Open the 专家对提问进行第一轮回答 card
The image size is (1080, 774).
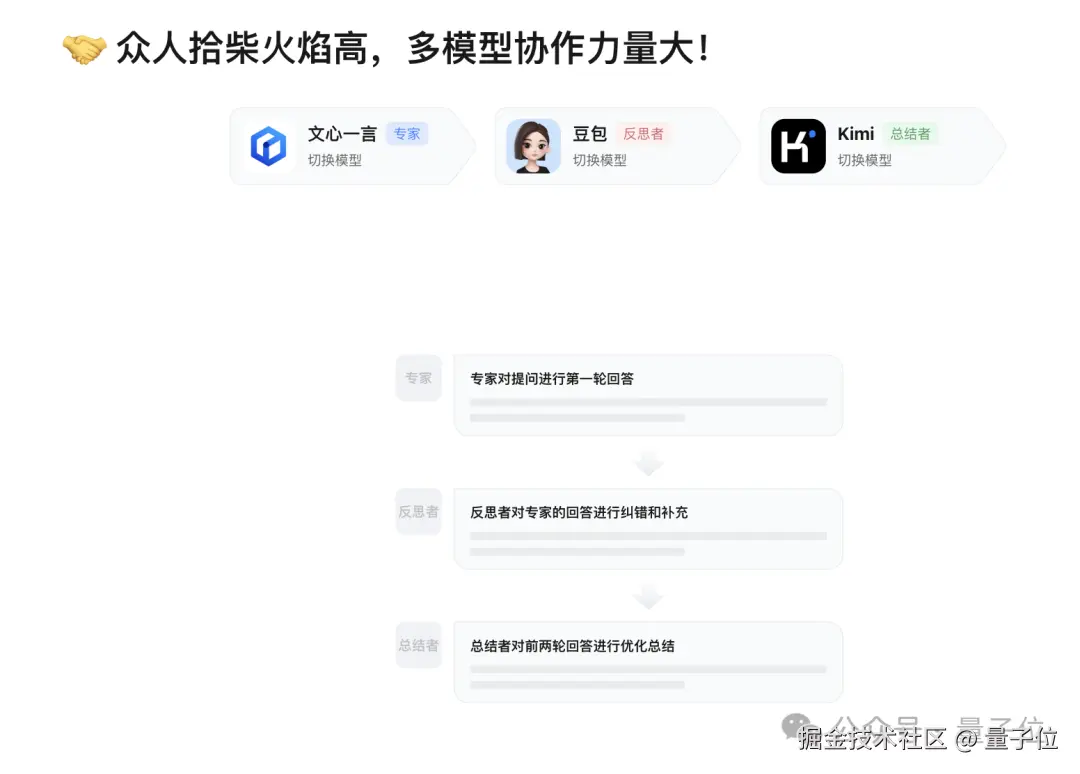point(648,395)
